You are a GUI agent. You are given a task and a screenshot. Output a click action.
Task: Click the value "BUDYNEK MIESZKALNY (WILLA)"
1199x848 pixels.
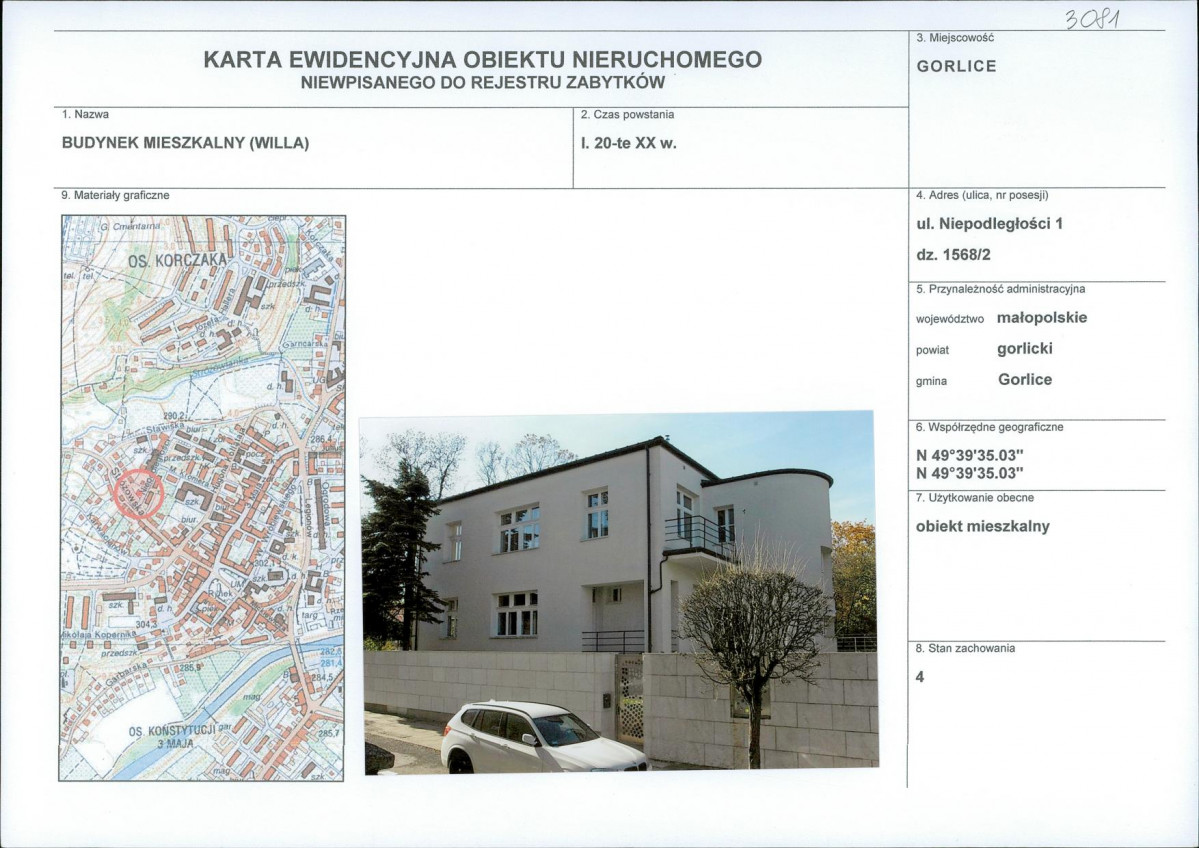point(185,143)
